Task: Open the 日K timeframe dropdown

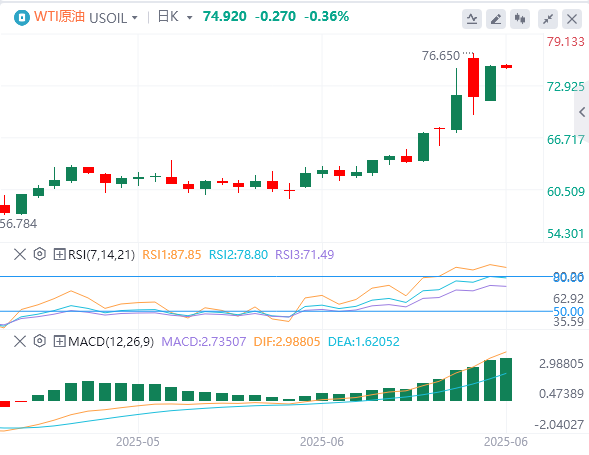Action: 175,17
